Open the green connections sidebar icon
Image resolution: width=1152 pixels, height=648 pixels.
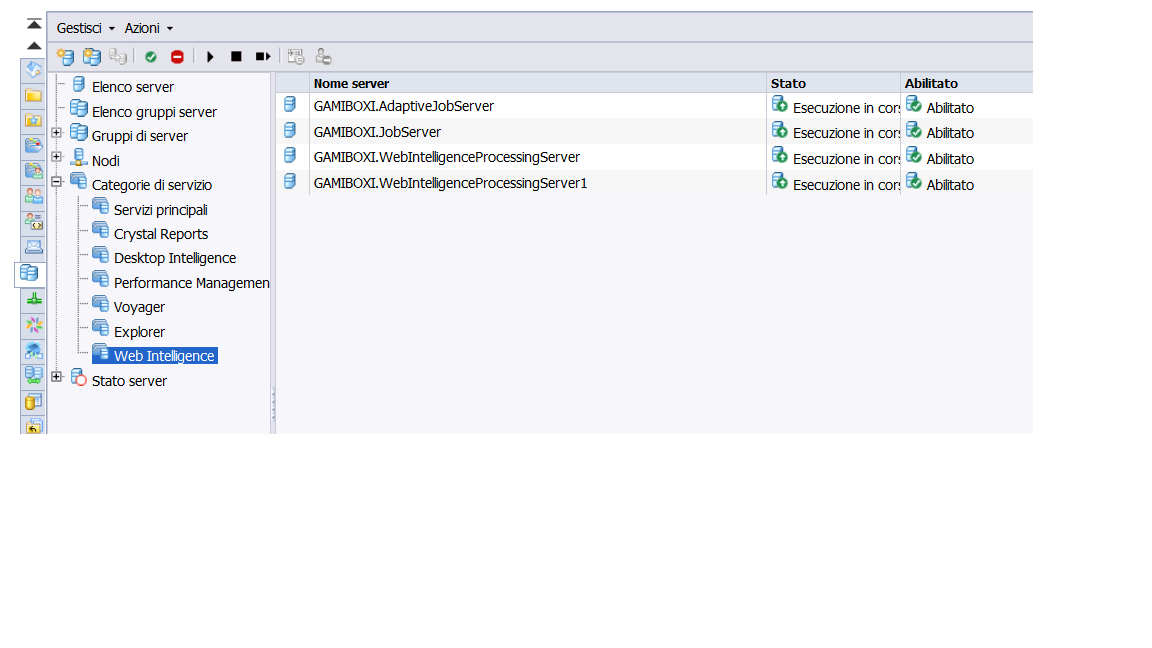pyautogui.click(x=34, y=299)
